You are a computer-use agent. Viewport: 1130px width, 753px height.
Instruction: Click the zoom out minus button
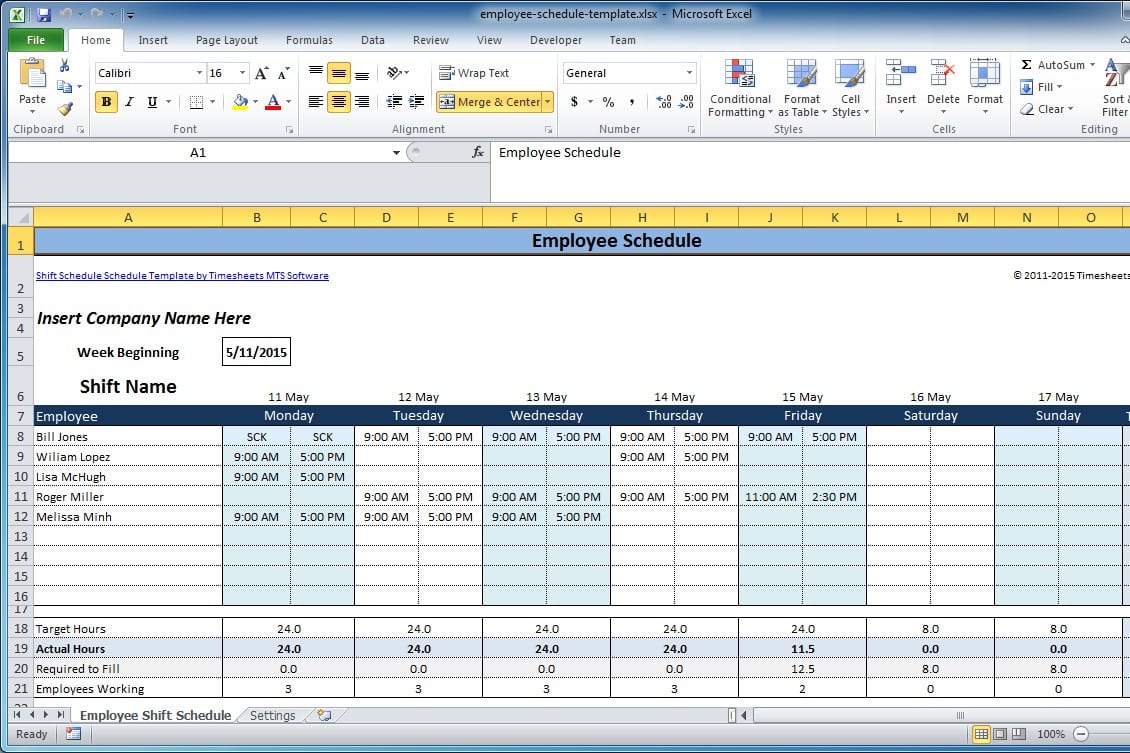tap(1081, 734)
